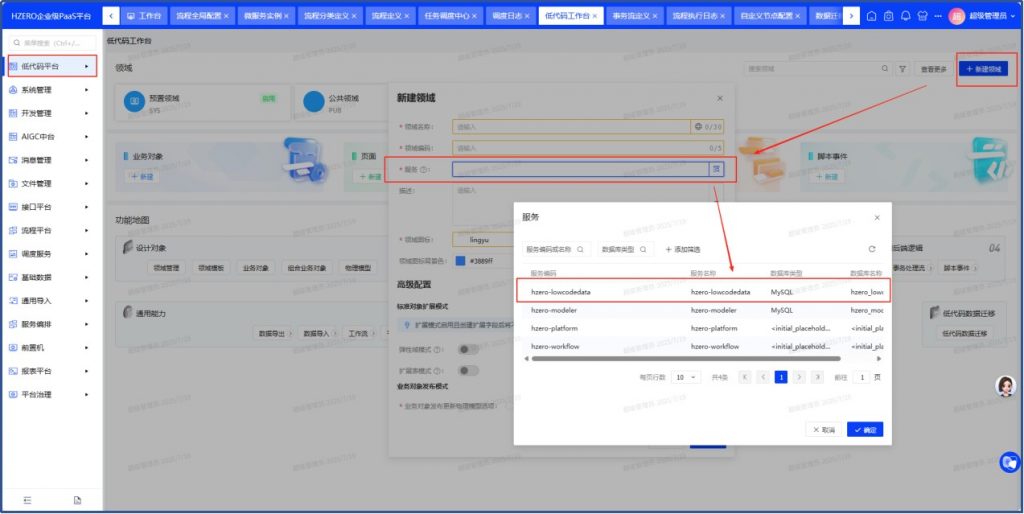Click the refresh icon in 服务 dialog

(x=871, y=249)
